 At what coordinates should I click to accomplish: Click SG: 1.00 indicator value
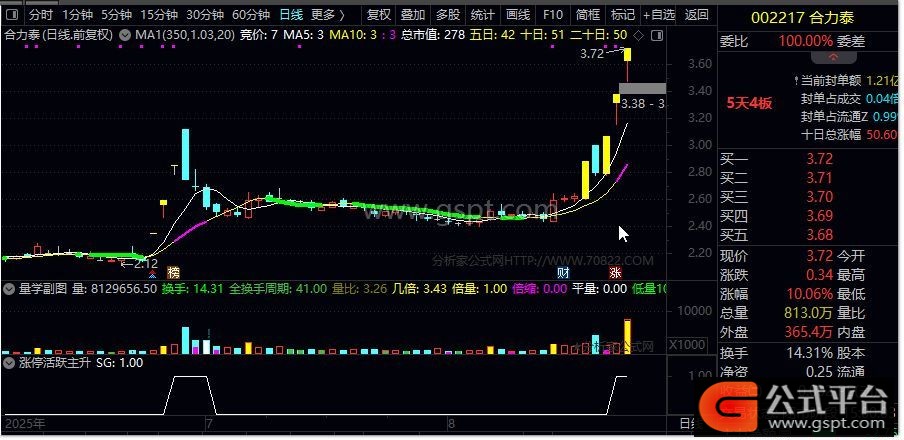pyautogui.click(x=119, y=363)
